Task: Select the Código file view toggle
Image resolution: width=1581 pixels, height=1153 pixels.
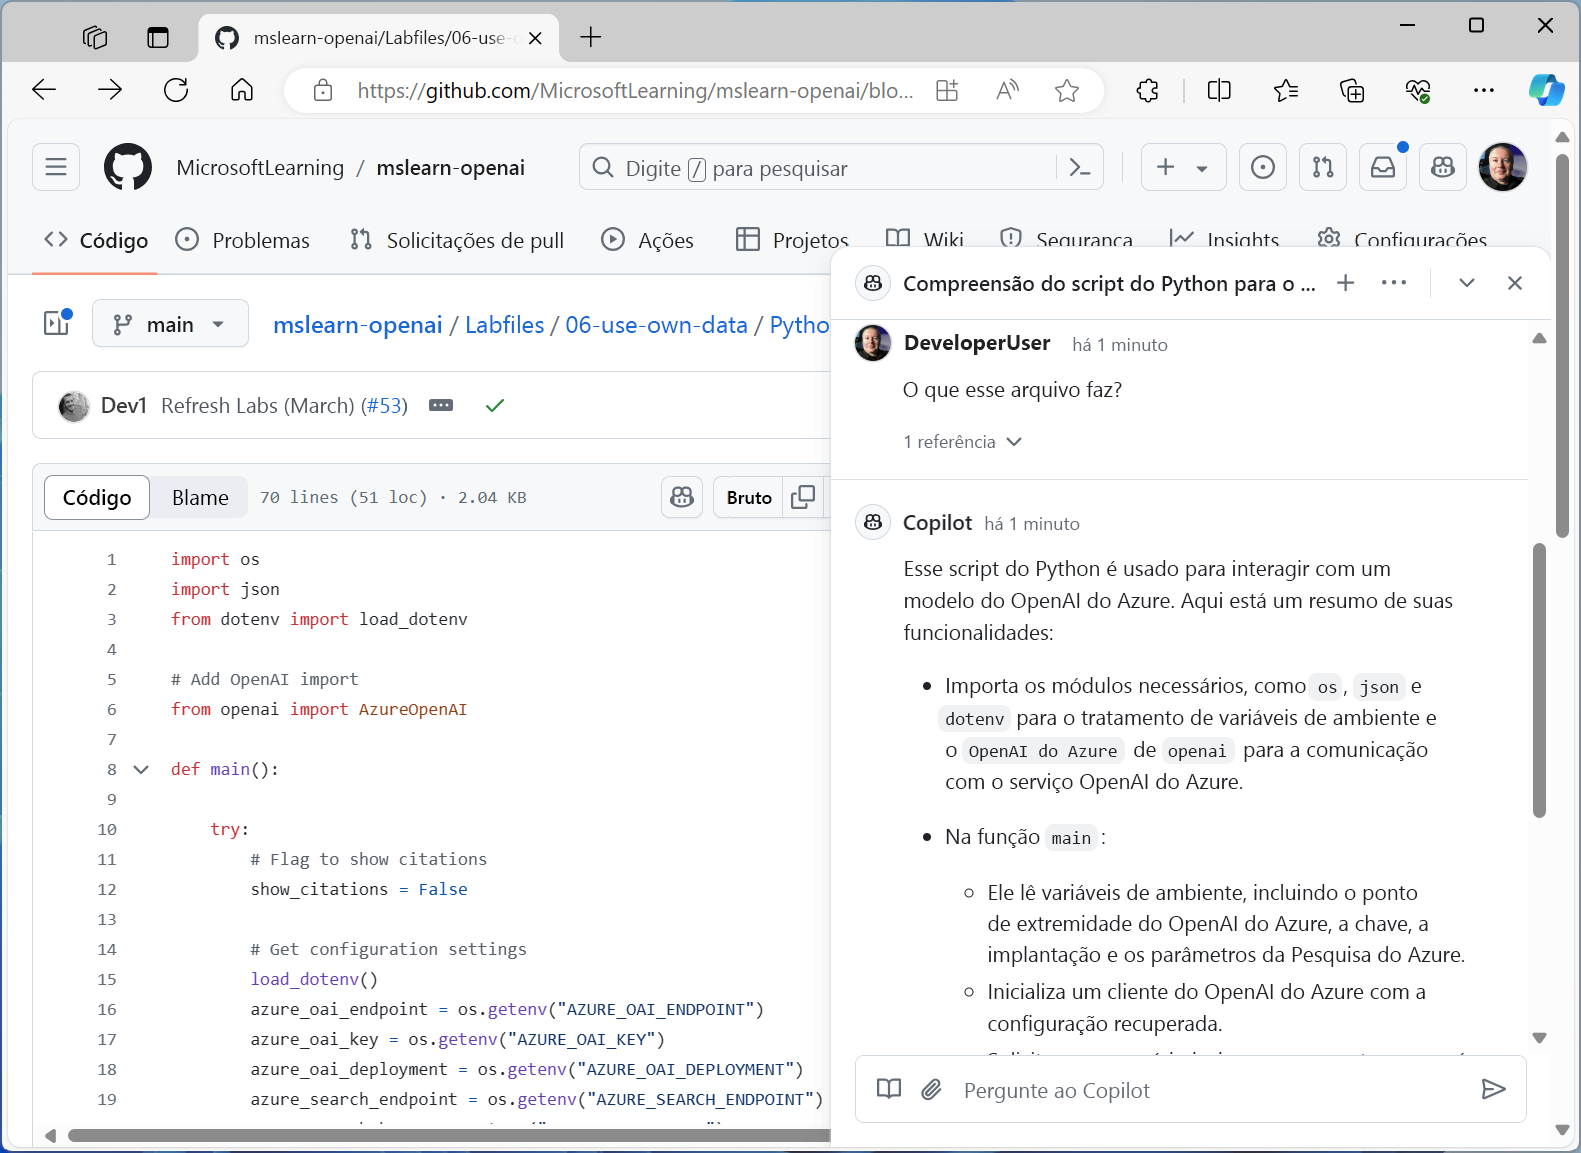Action: [97, 497]
